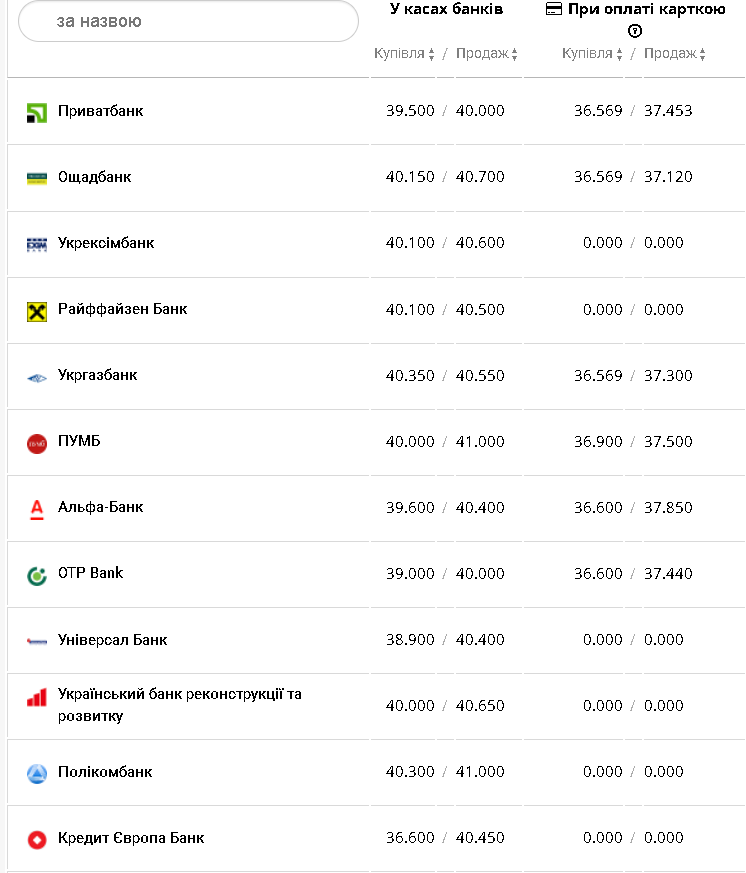Sort cash desk rates by Продаж
The image size is (746, 873).
tap(487, 54)
